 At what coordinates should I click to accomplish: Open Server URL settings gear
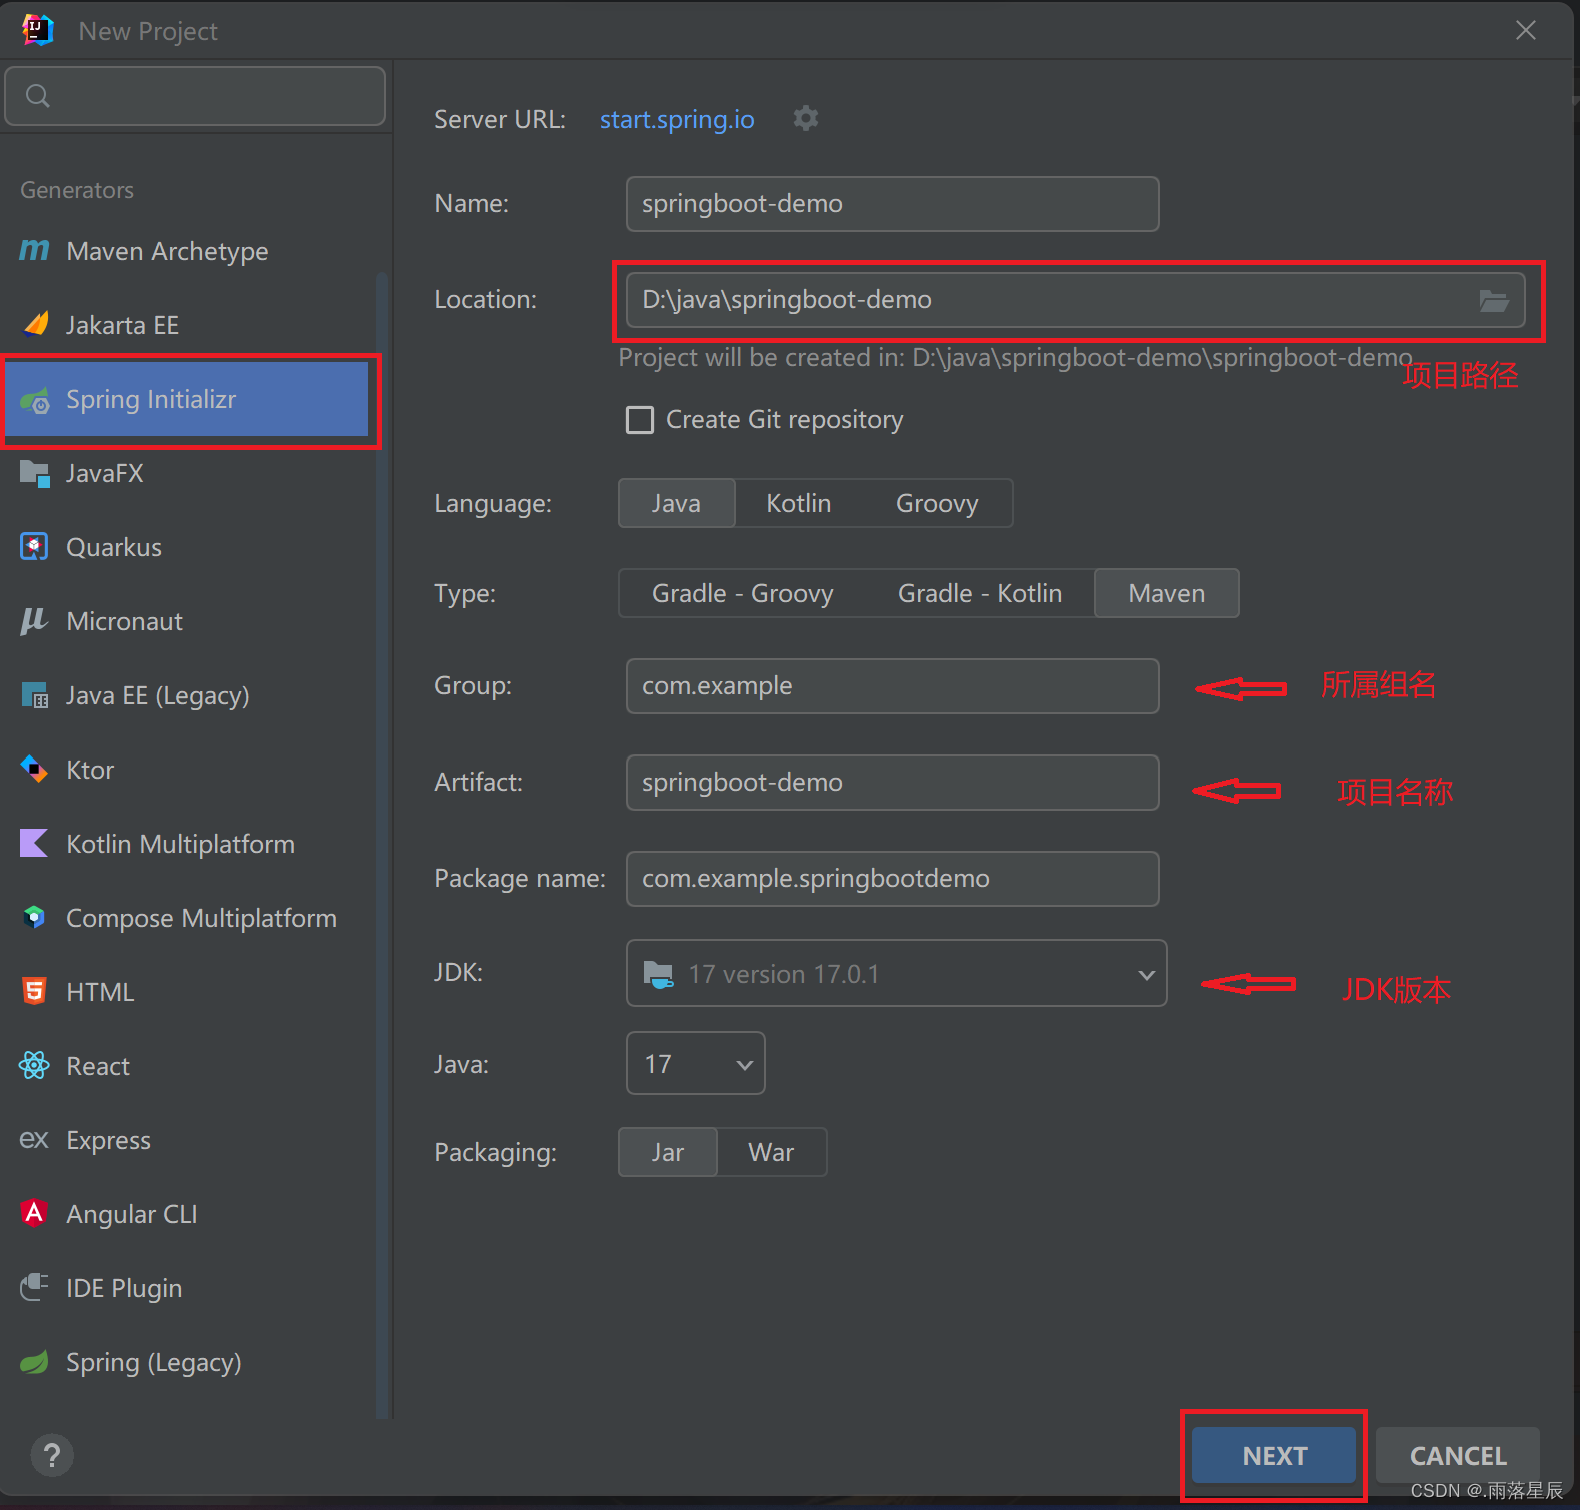click(x=806, y=119)
